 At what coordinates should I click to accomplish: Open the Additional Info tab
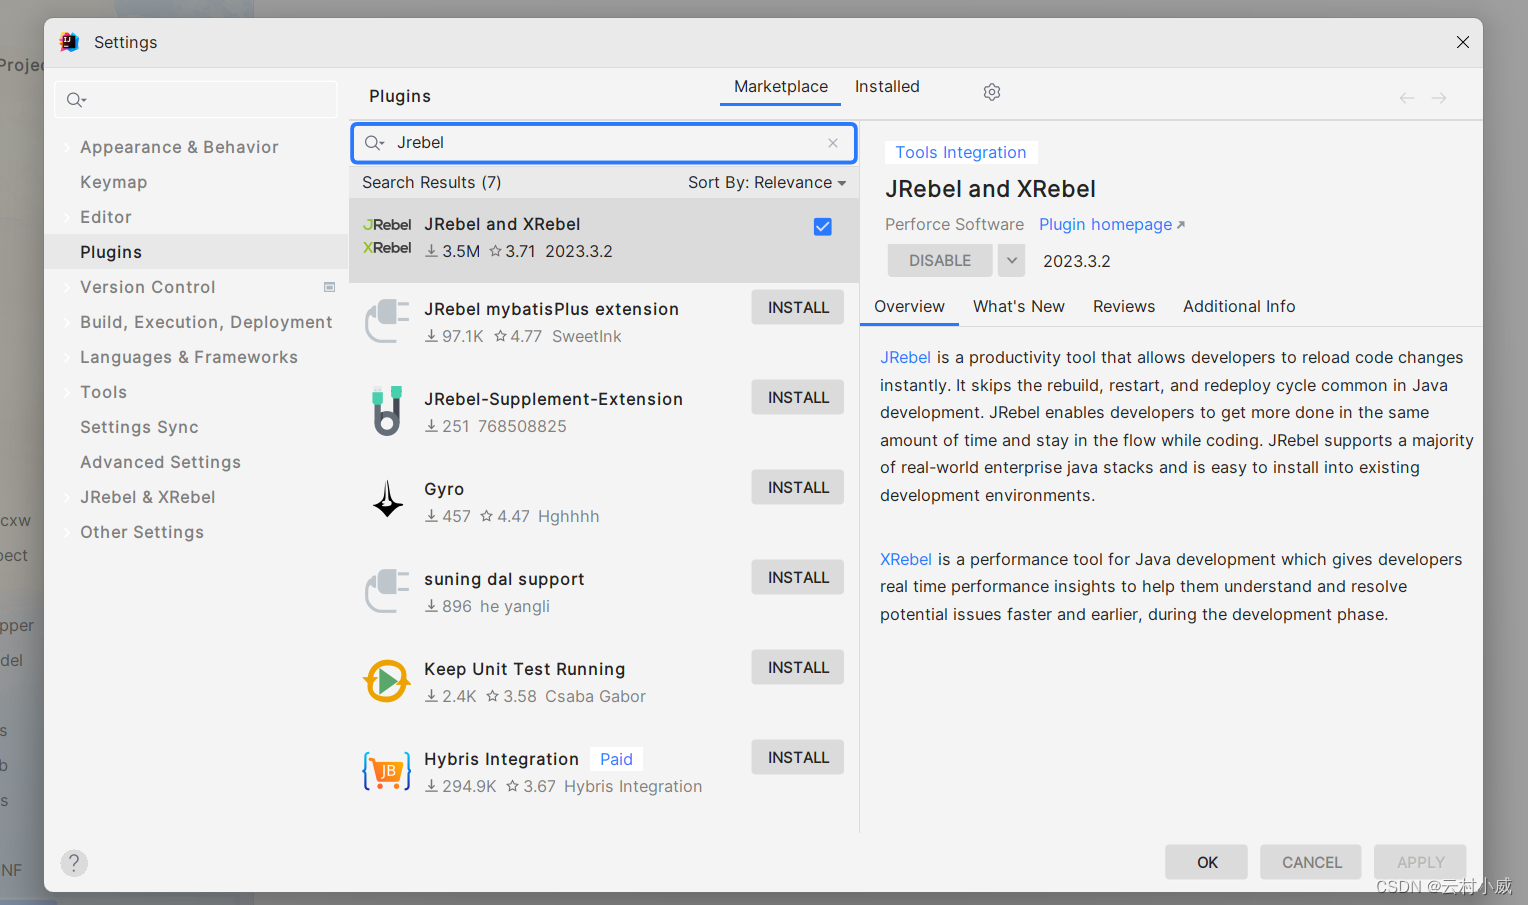1239,307
